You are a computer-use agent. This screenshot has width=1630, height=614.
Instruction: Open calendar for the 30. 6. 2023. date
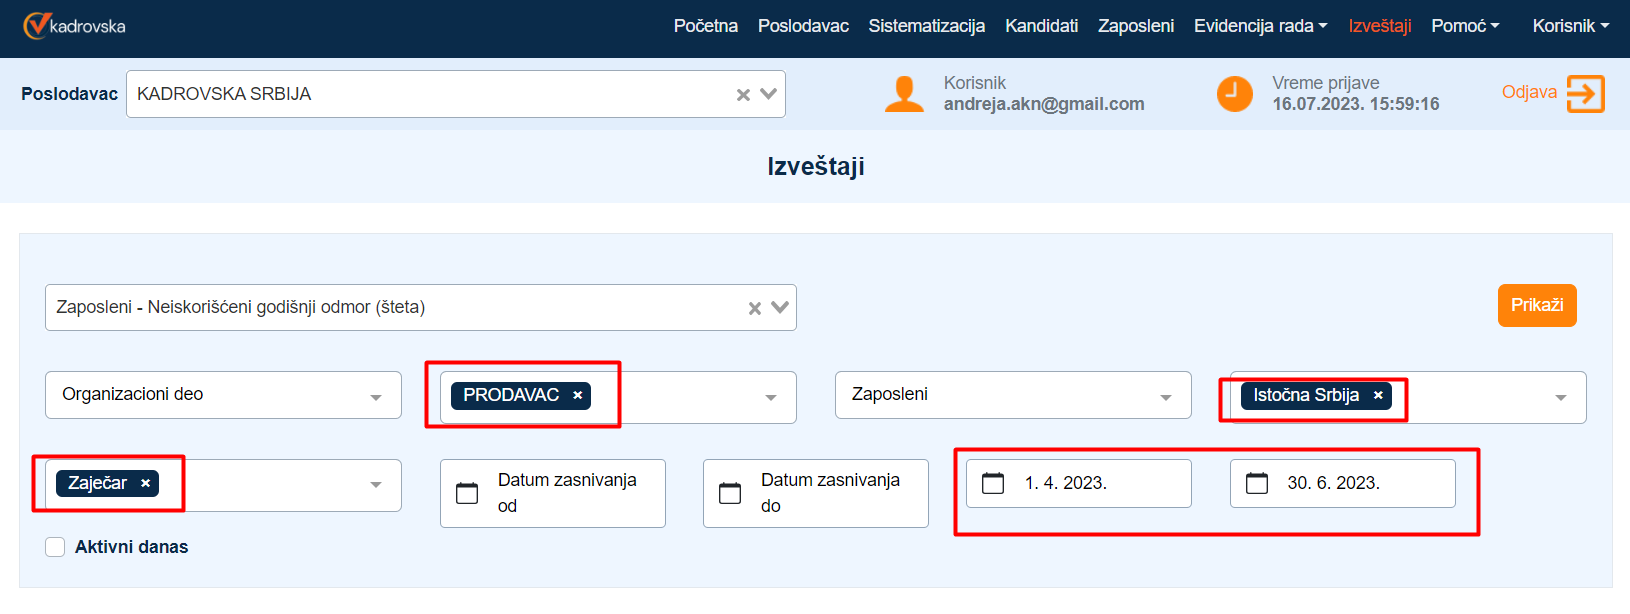(1257, 484)
